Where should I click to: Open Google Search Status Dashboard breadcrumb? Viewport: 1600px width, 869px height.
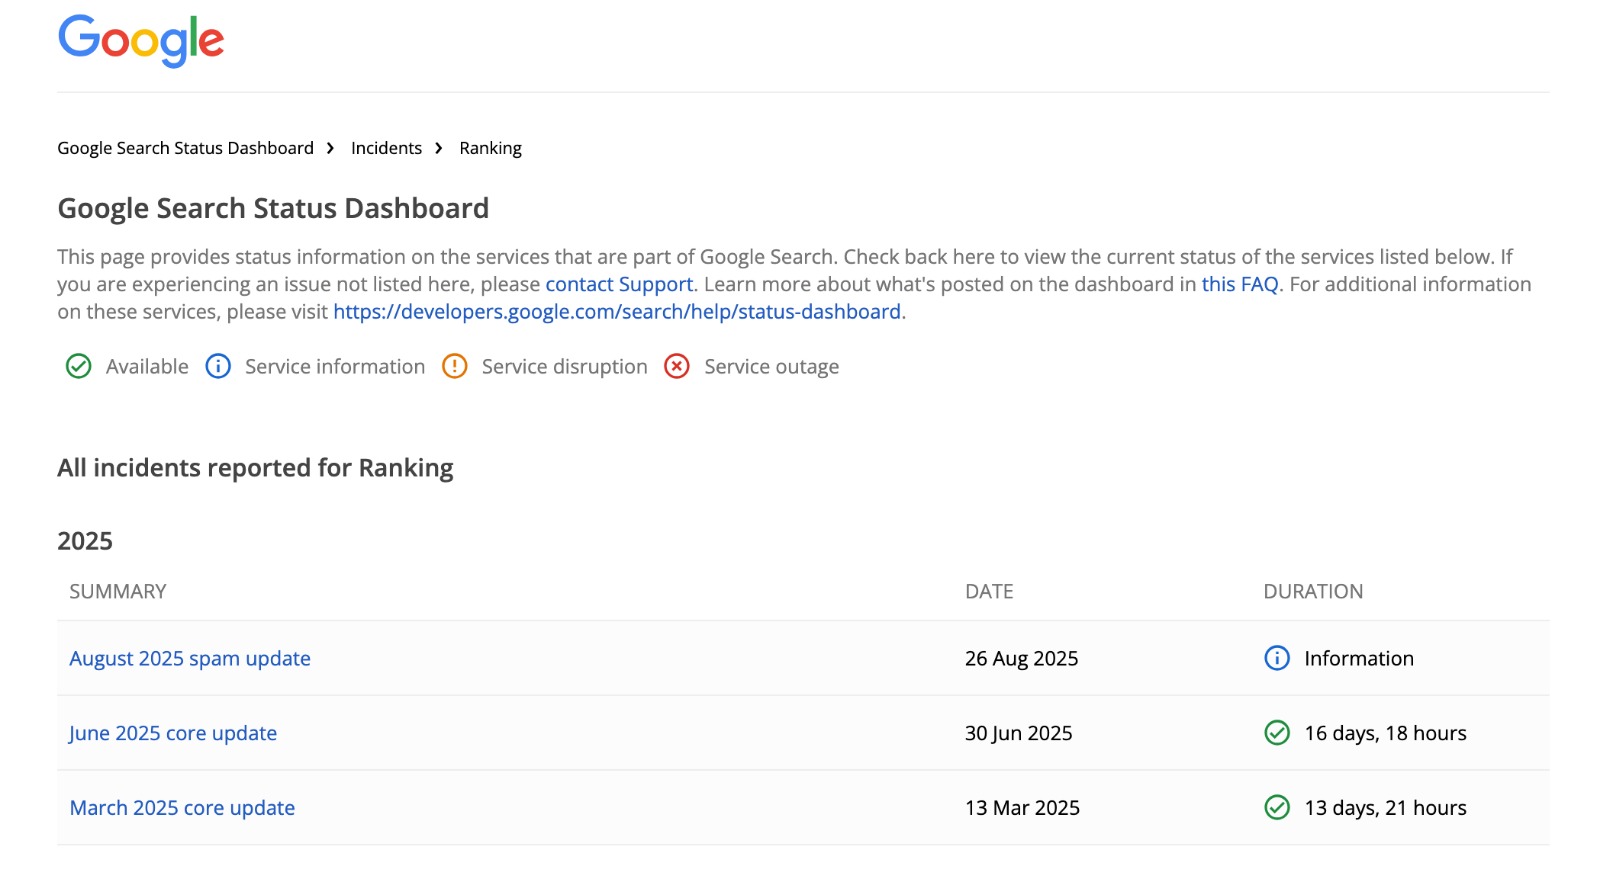click(x=185, y=148)
